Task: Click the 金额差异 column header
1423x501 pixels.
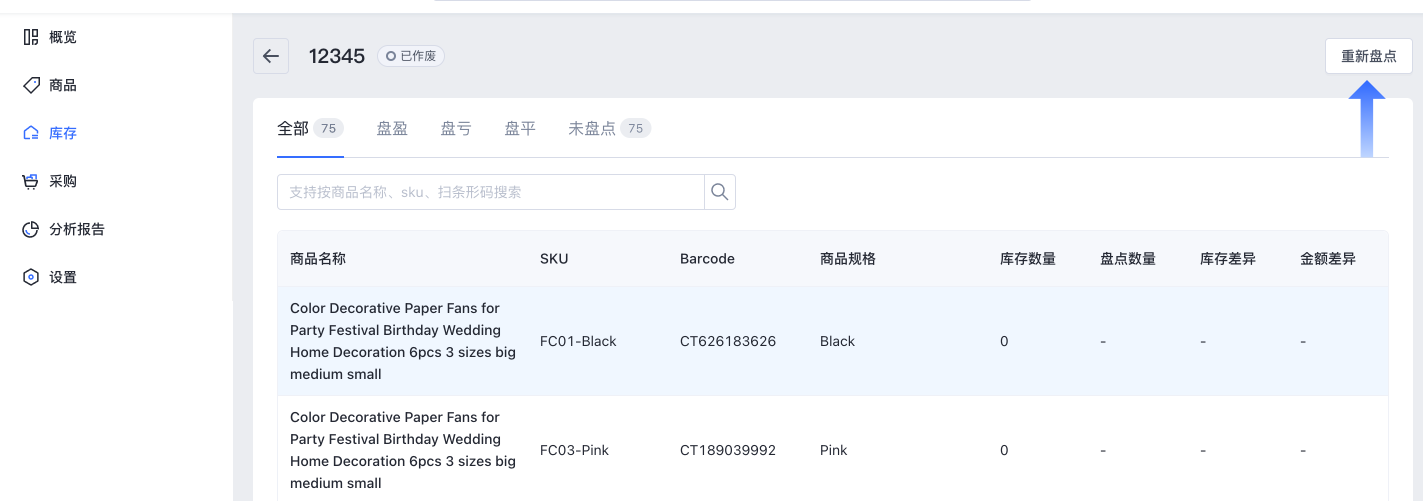Action: click(x=1328, y=258)
